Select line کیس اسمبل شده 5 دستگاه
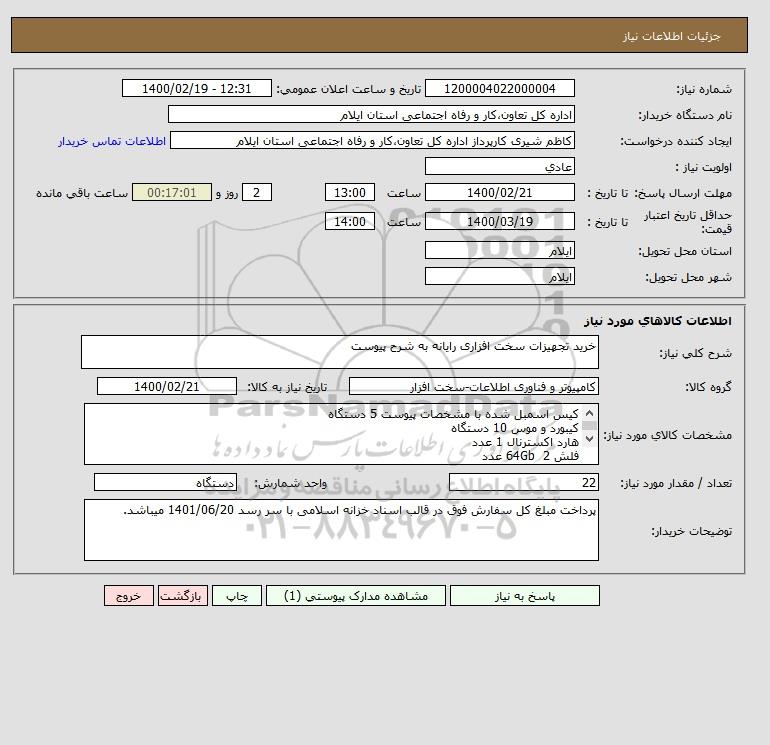The image size is (770, 745). coord(453,414)
